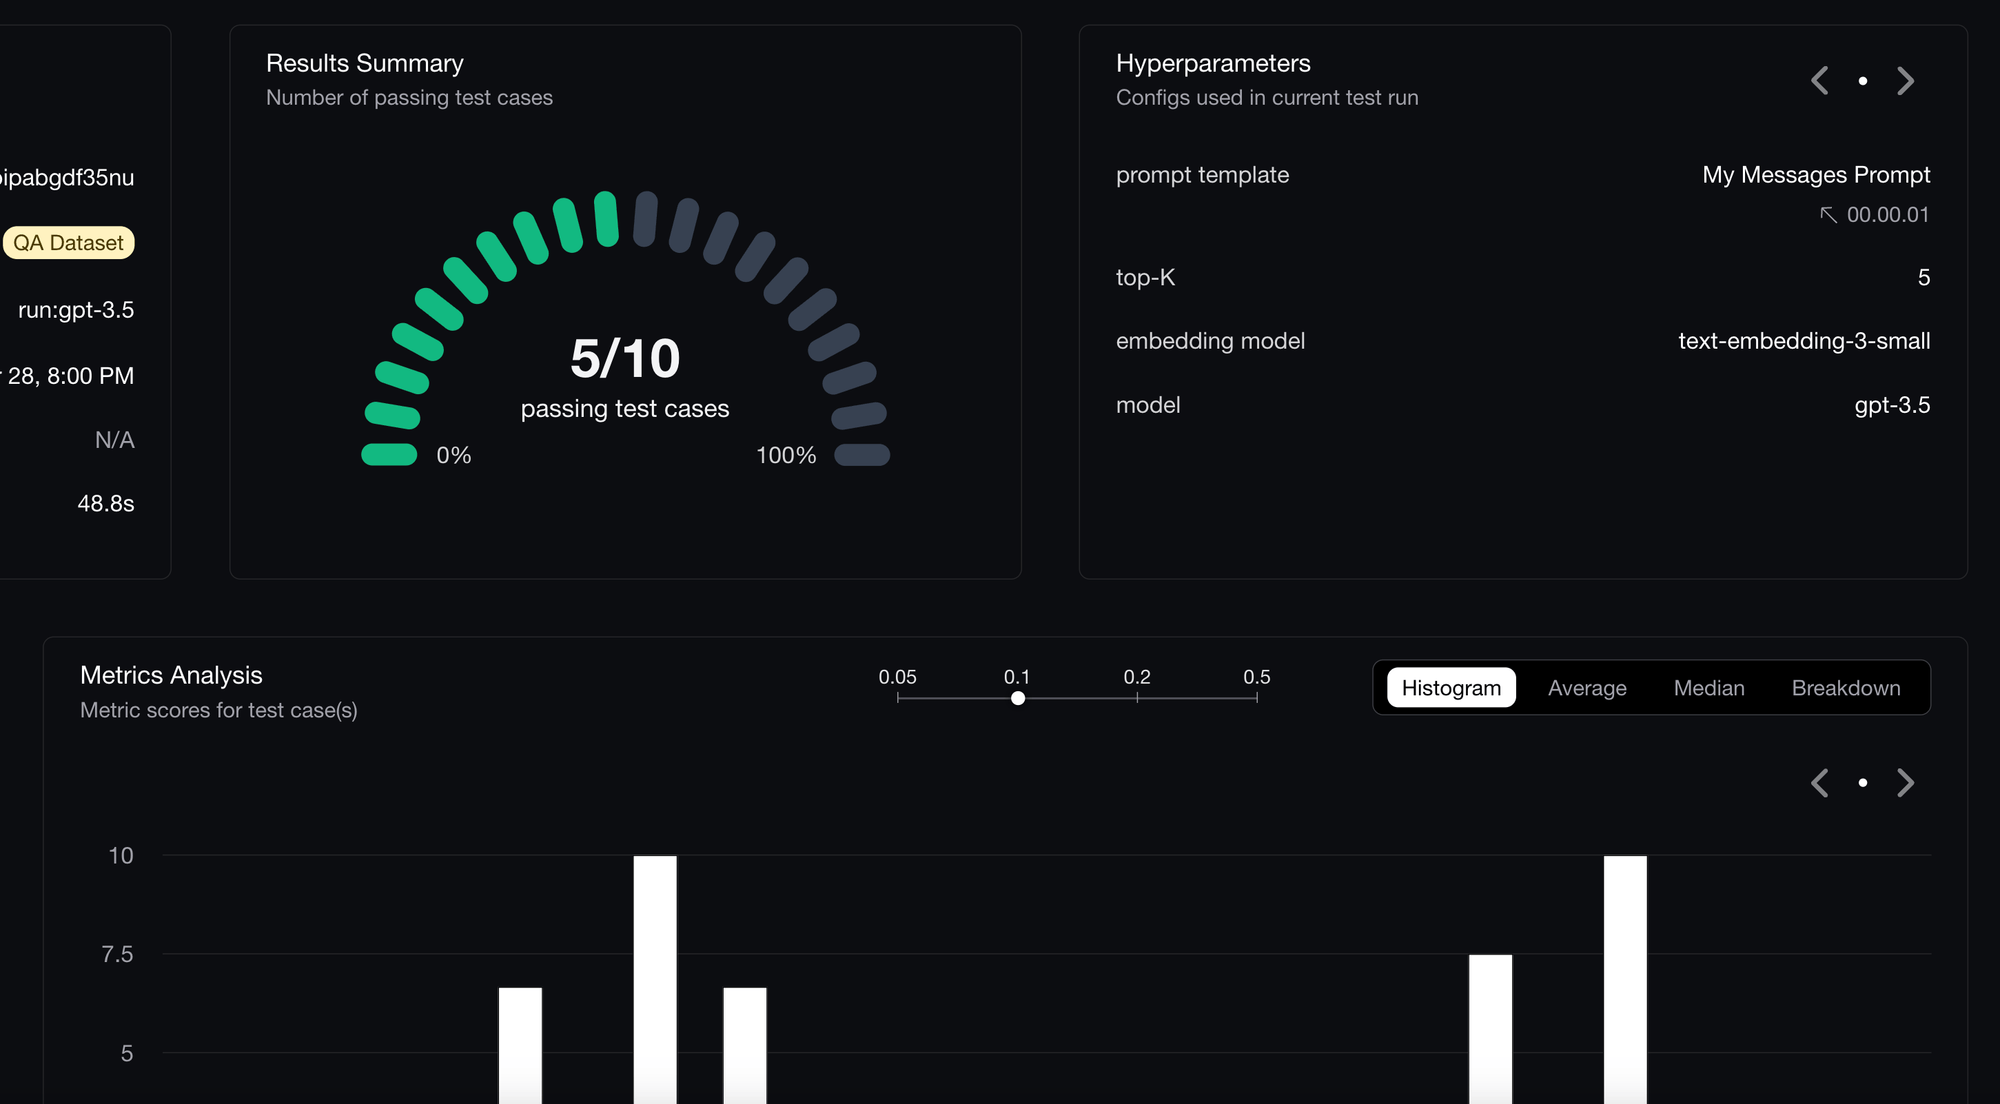Viewport: 2000px width, 1104px height.
Task: Click Hyperparameters pagination dot indicator
Action: [1862, 81]
